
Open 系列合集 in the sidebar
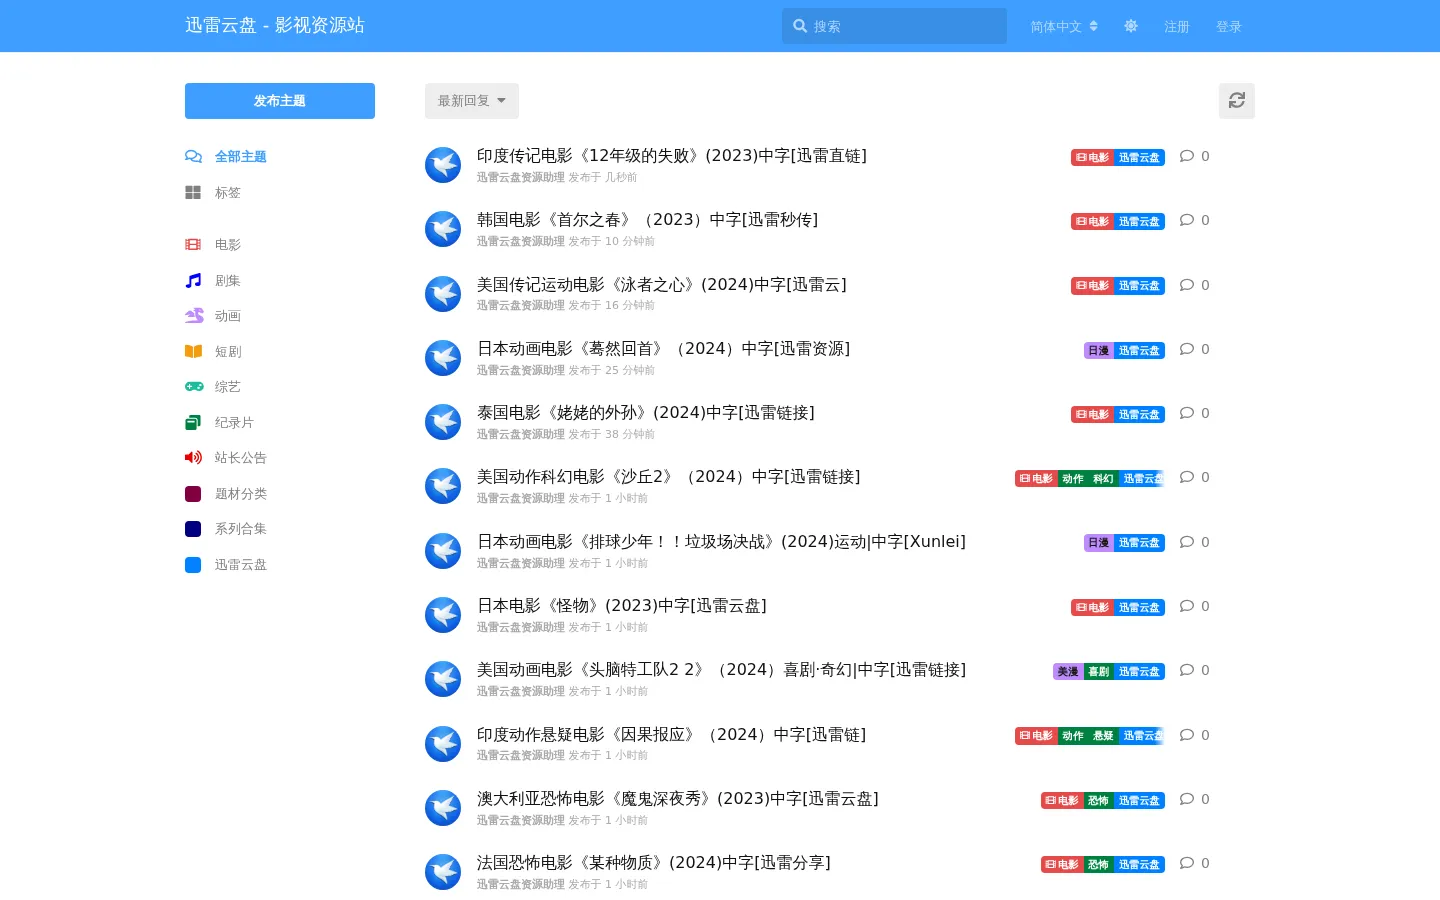pos(241,529)
